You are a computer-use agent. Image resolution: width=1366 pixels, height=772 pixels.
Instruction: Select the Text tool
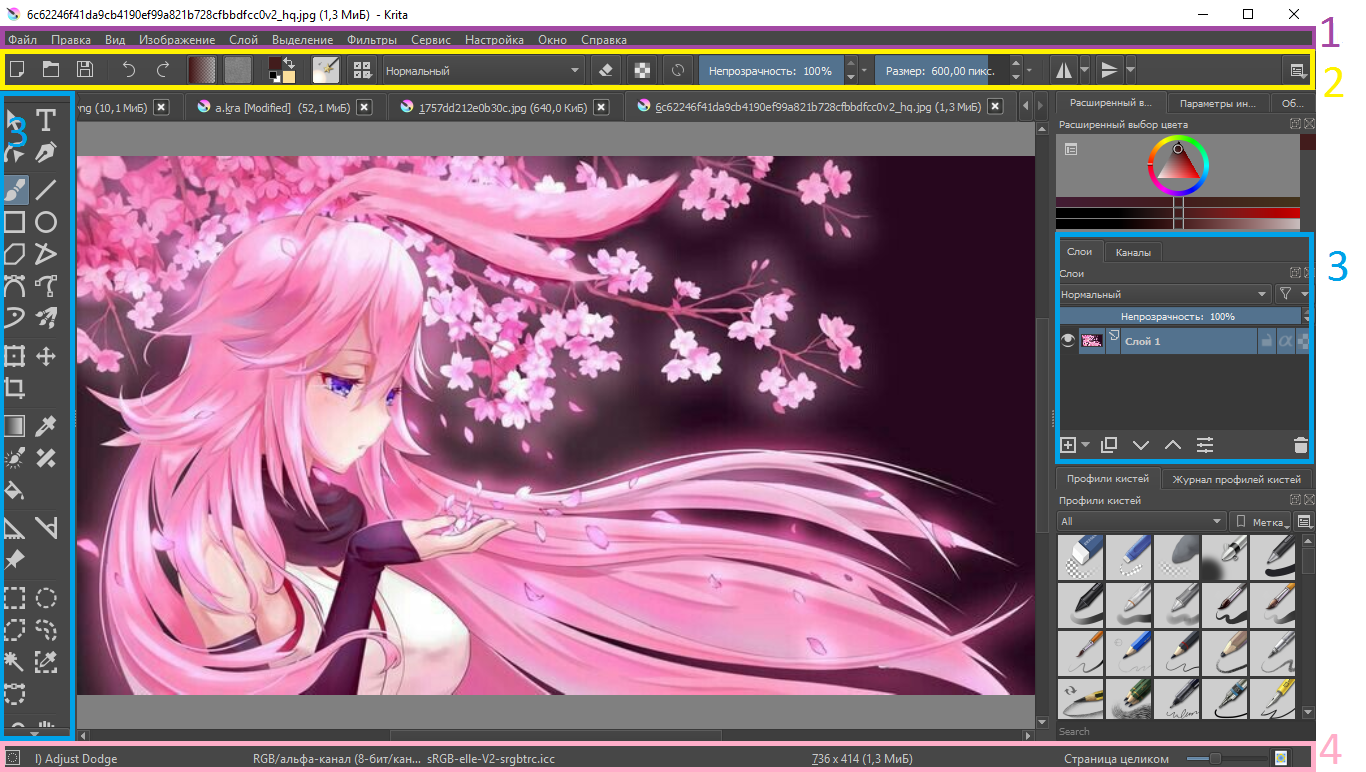pos(46,121)
